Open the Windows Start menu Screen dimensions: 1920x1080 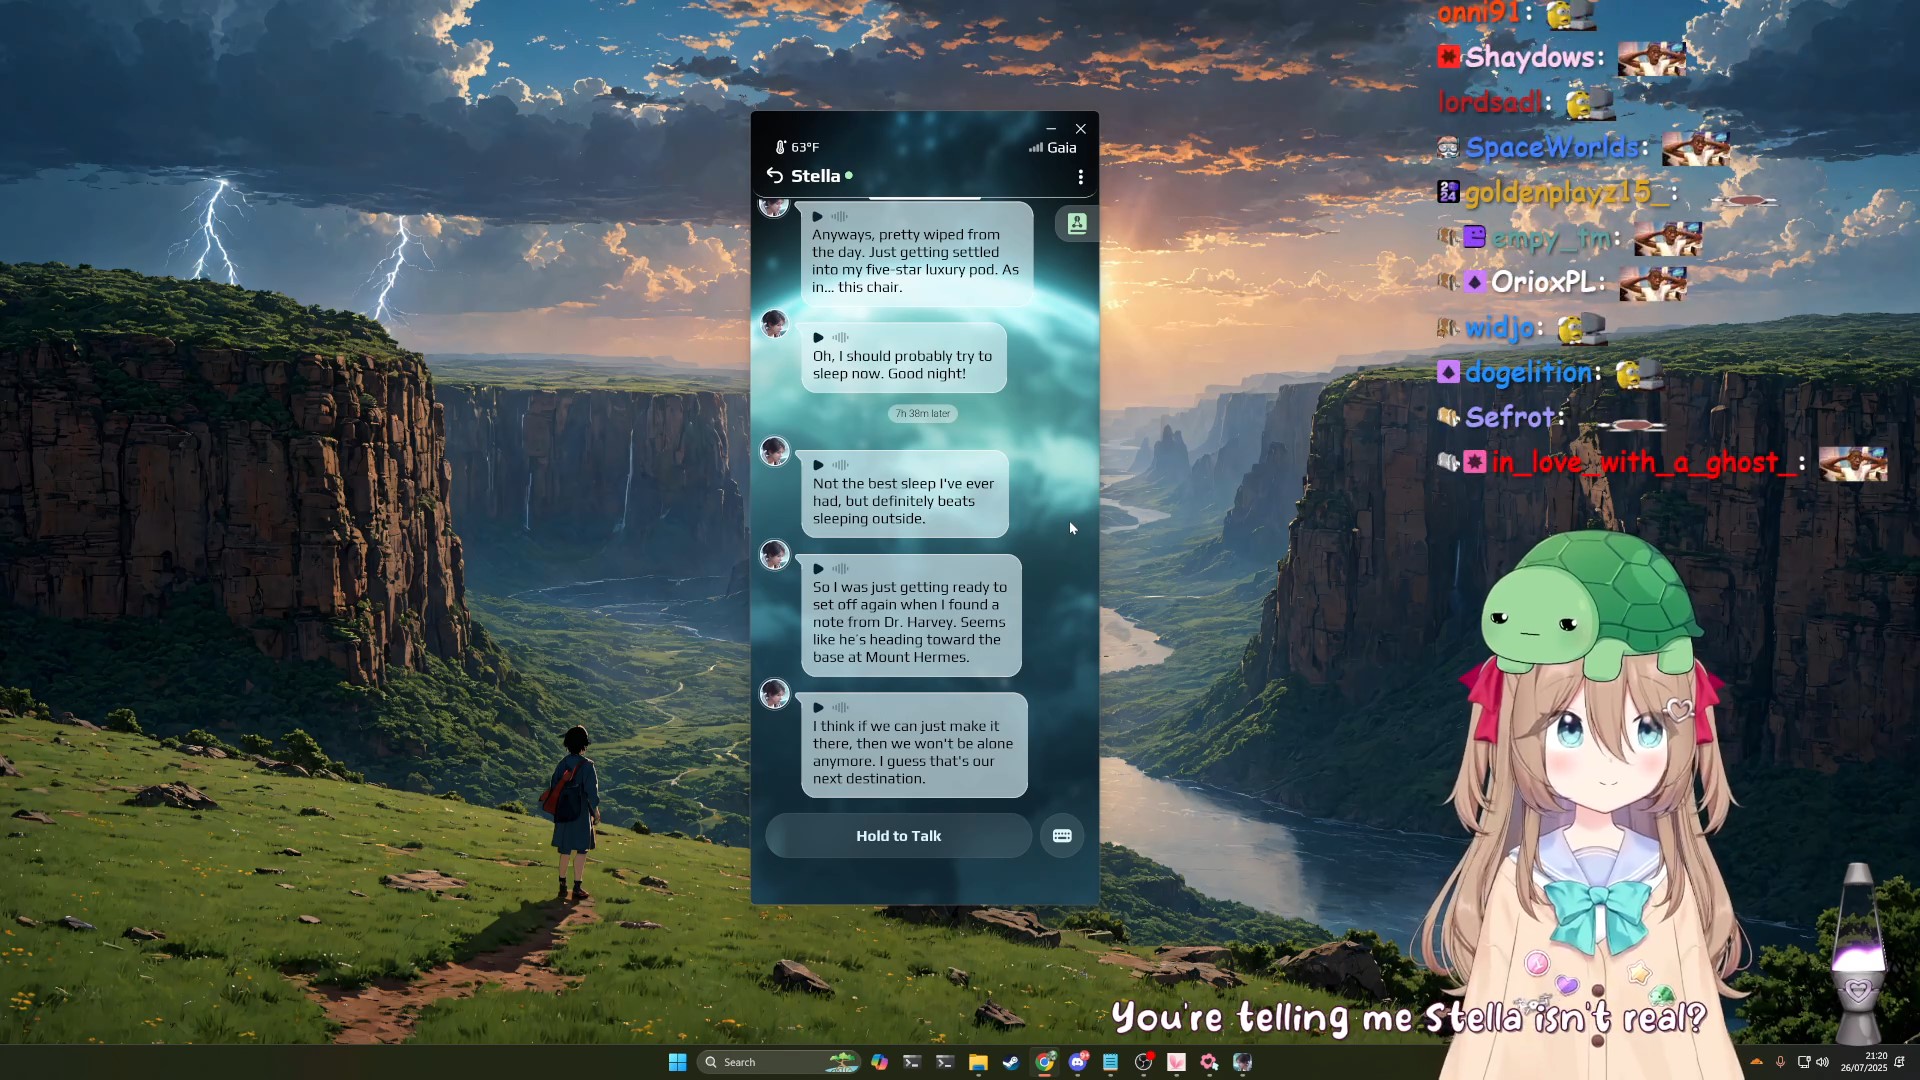(x=677, y=1062)
